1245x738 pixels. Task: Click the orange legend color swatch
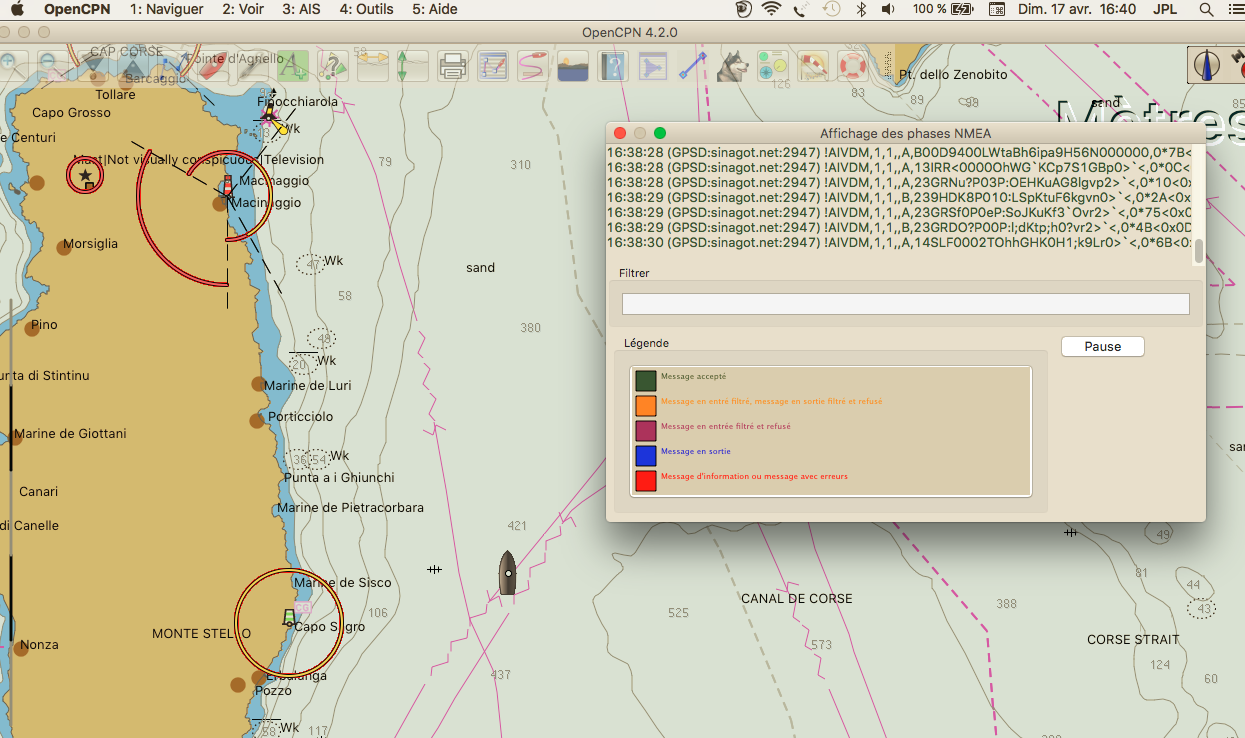click(646, 405)
